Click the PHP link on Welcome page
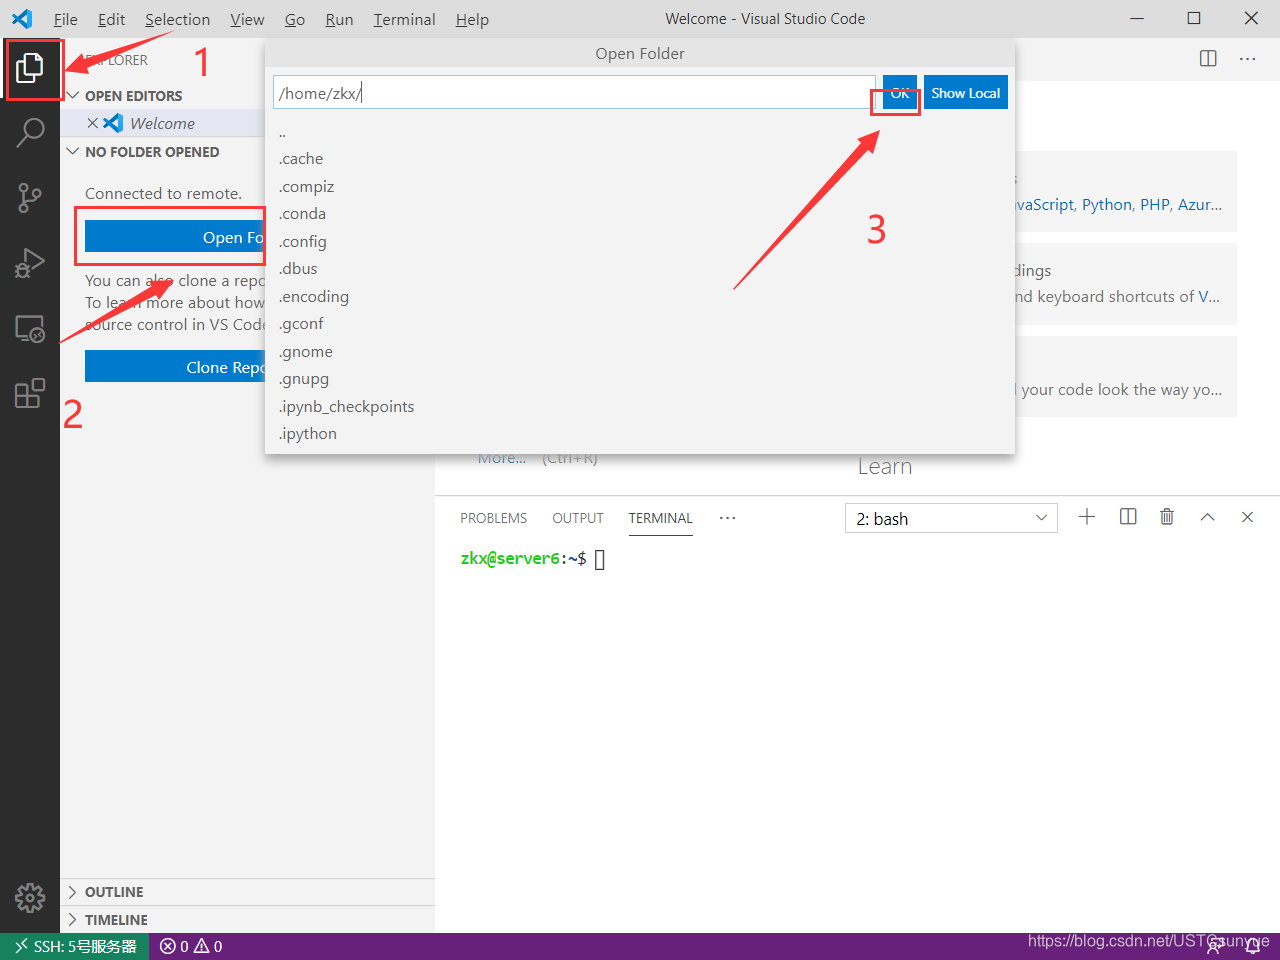Screen dimensions: 1280x960 point(1155,204)
